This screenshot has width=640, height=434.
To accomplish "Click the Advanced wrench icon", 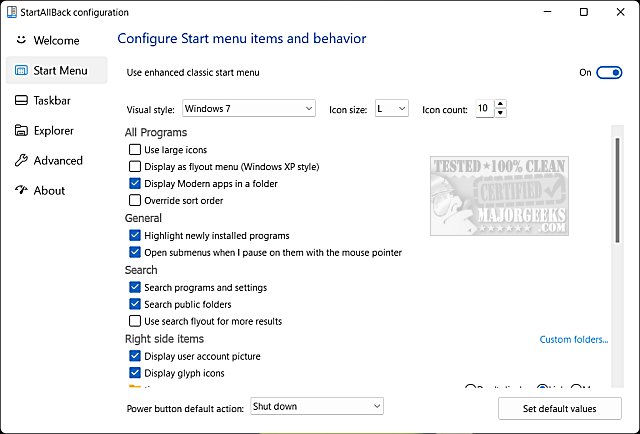I will tap(23, 160).
